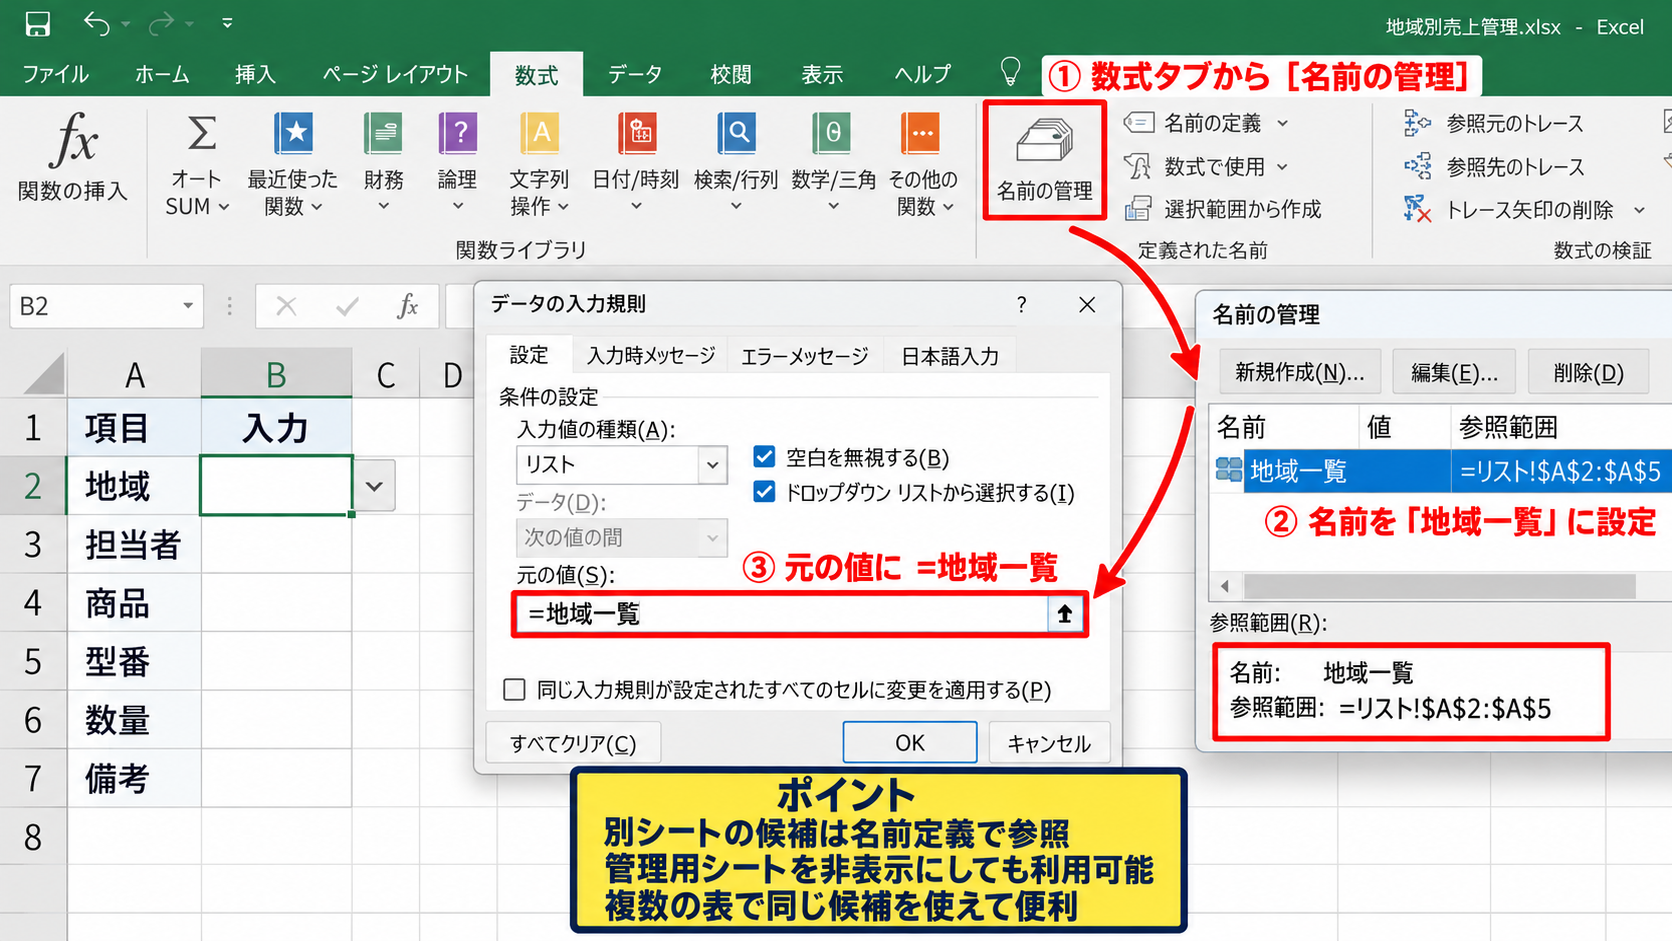This screenshot has height=941, width=1672.
Task: Enable 同じ入力規則 apply-to-all-cells checkbox
Action: coord(514,690)
